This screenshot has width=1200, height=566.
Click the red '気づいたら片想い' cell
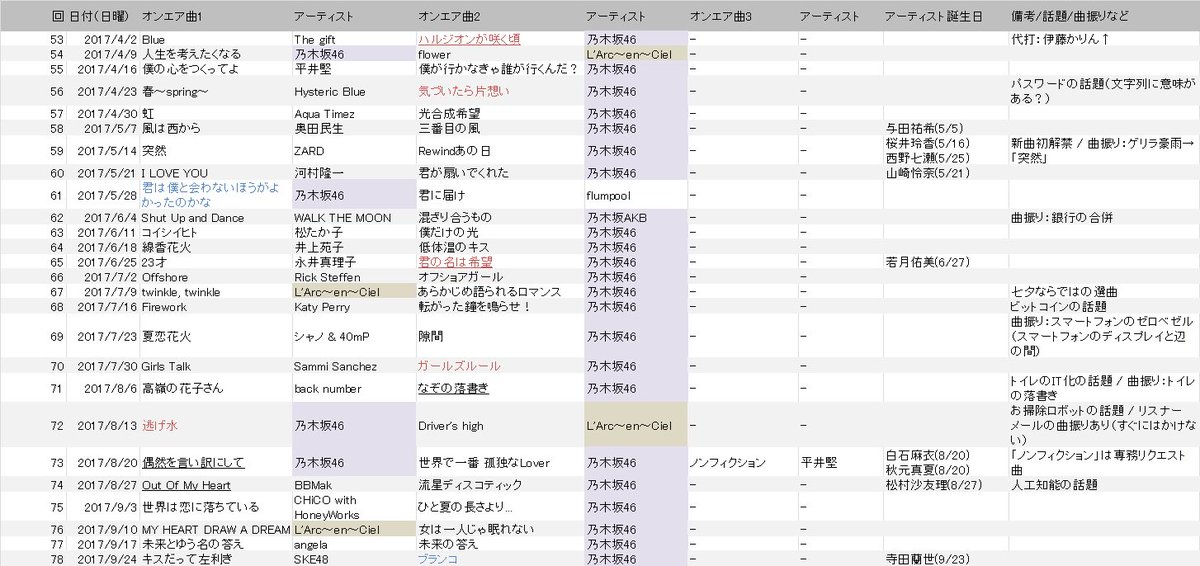tap(464, 91)
